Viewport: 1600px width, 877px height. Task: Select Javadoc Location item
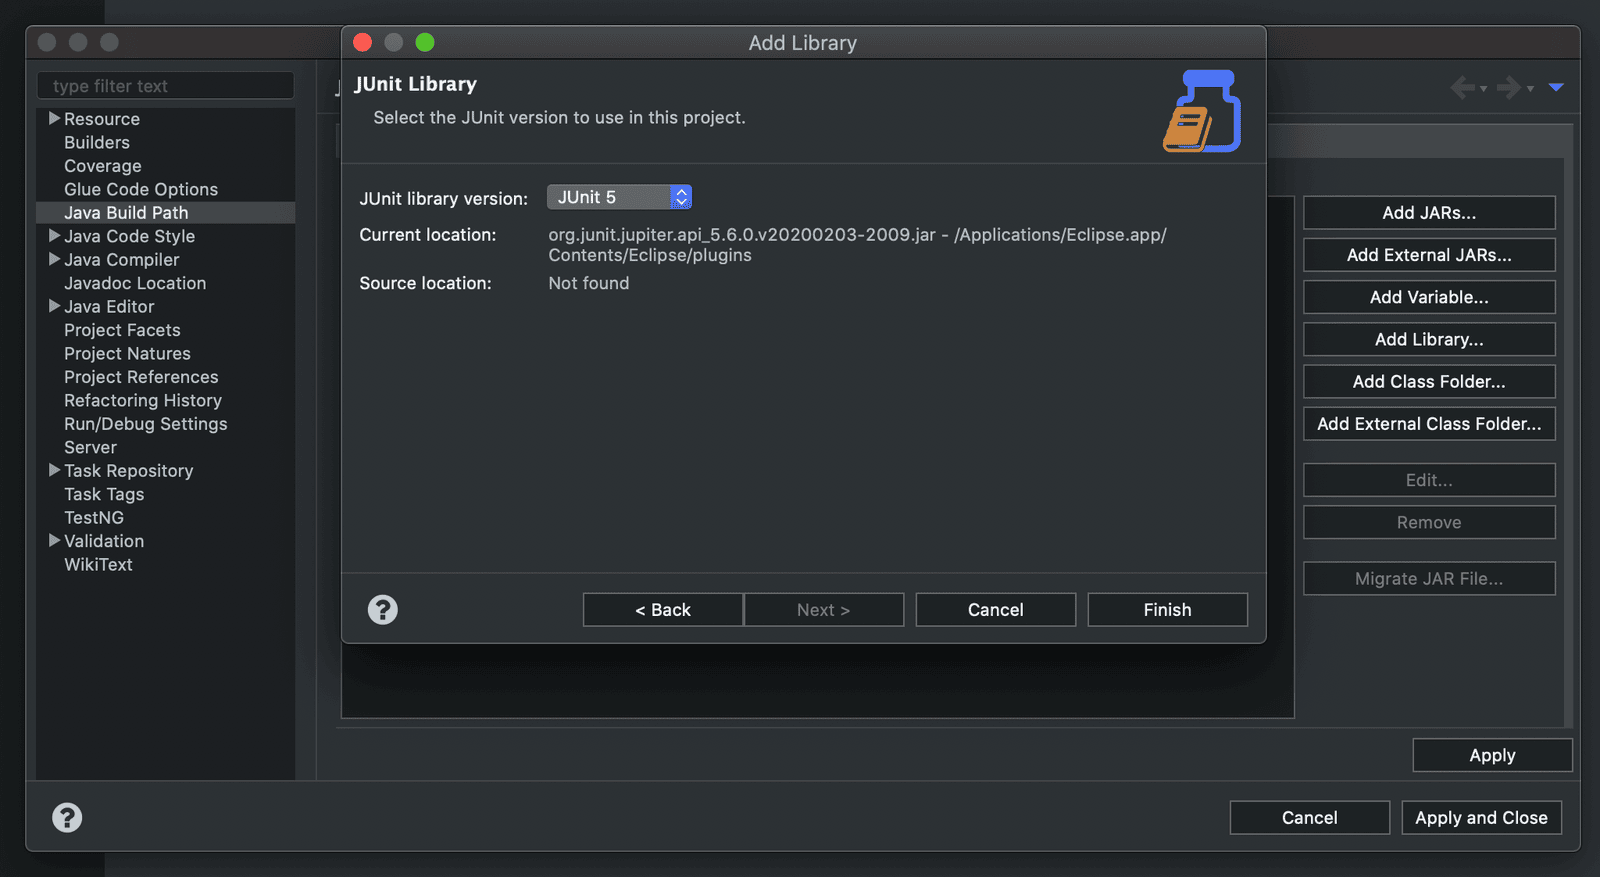[135, 283]
